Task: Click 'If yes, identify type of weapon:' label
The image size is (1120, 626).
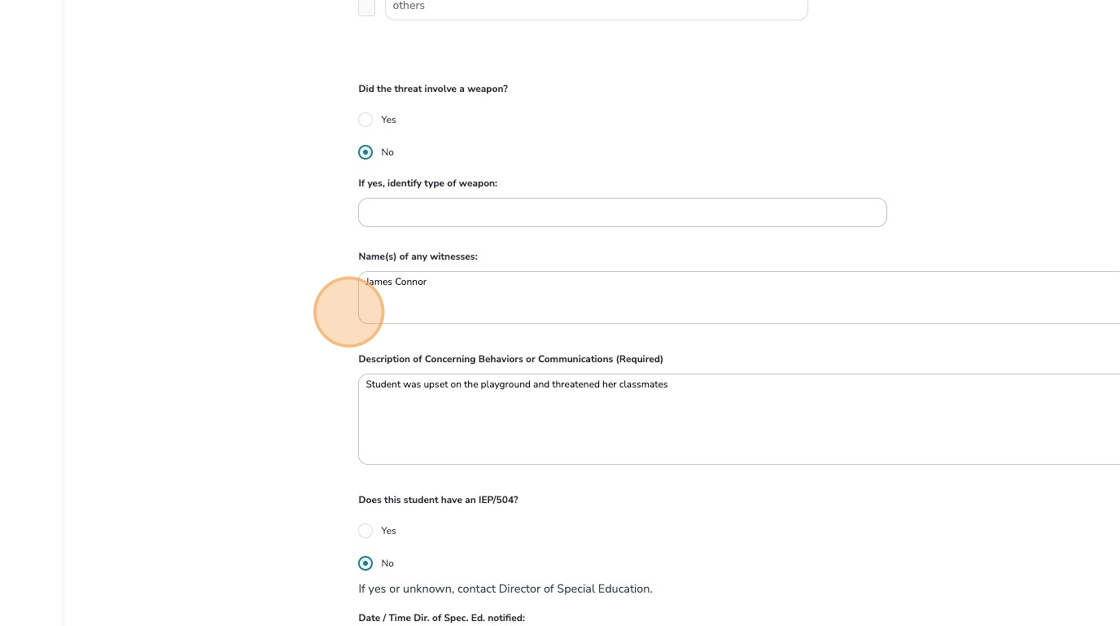Action: 428,184
